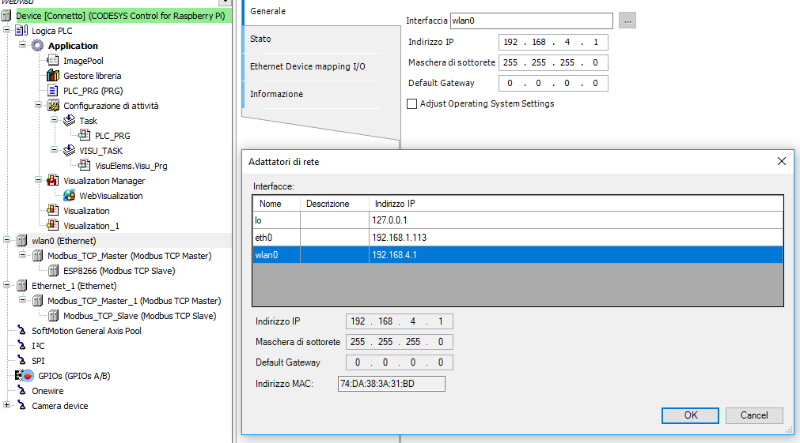Cancel the Adattatori di rete dialog
Viewport: 800px width, 443px height.
tap(754, 415)
